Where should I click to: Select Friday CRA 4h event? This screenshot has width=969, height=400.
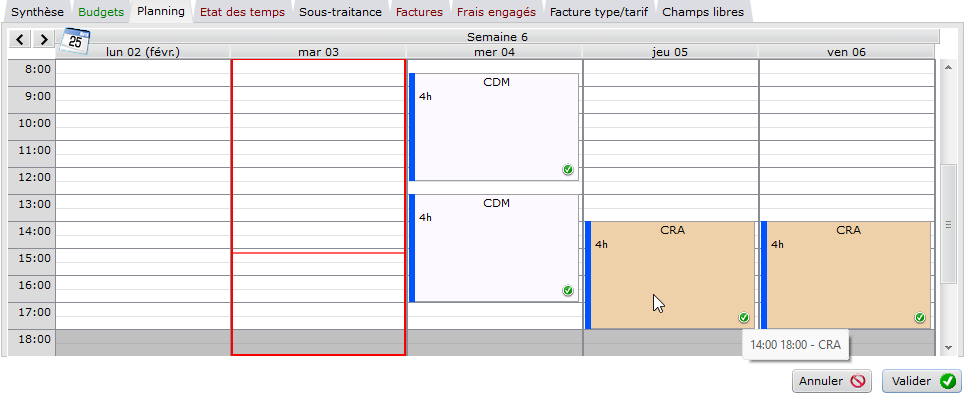tap(846, 276)
